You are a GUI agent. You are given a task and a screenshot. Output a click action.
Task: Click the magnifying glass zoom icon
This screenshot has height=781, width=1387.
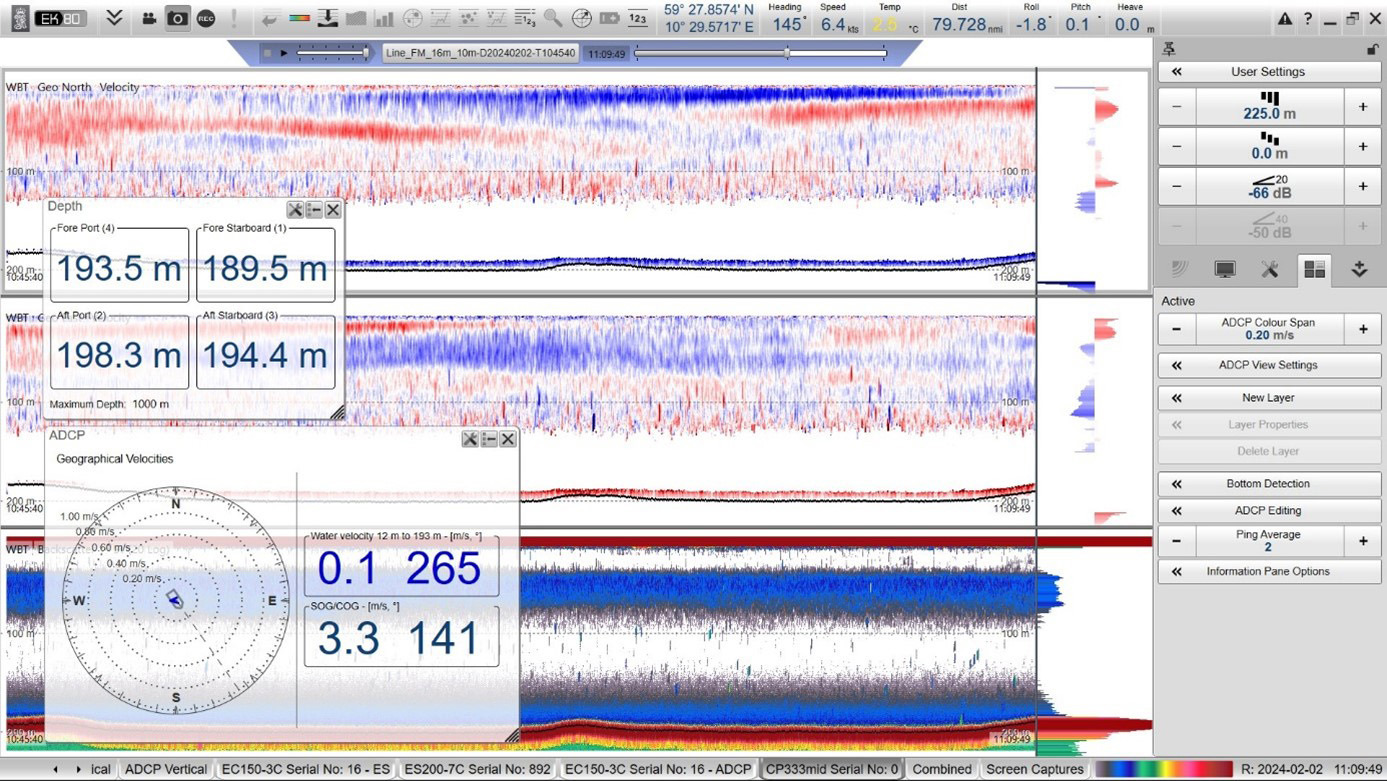[552, 18]
